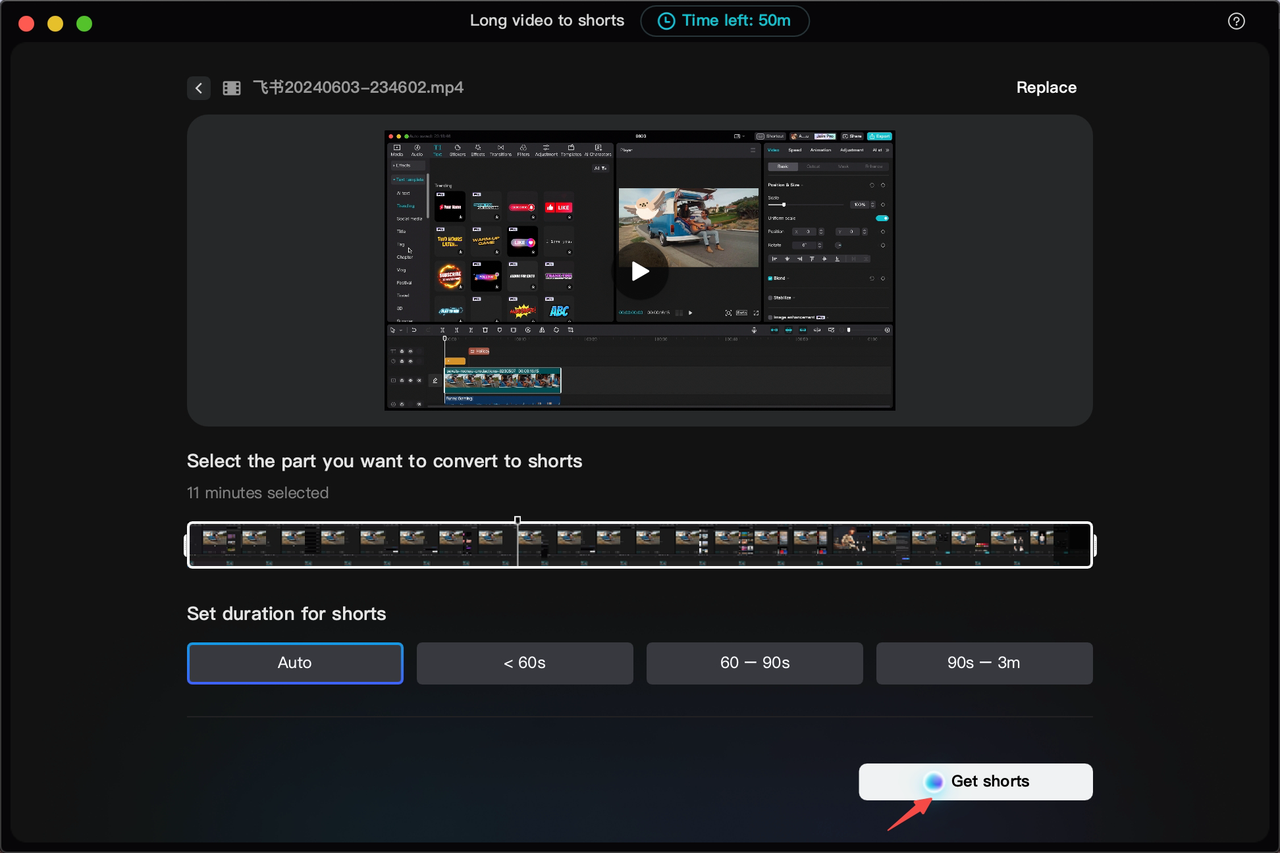Click the 飞书20240603–234602.mp4 filename
Image resolution: width=1280 pixels, height=853 pixels.
(x=358, y=88)
